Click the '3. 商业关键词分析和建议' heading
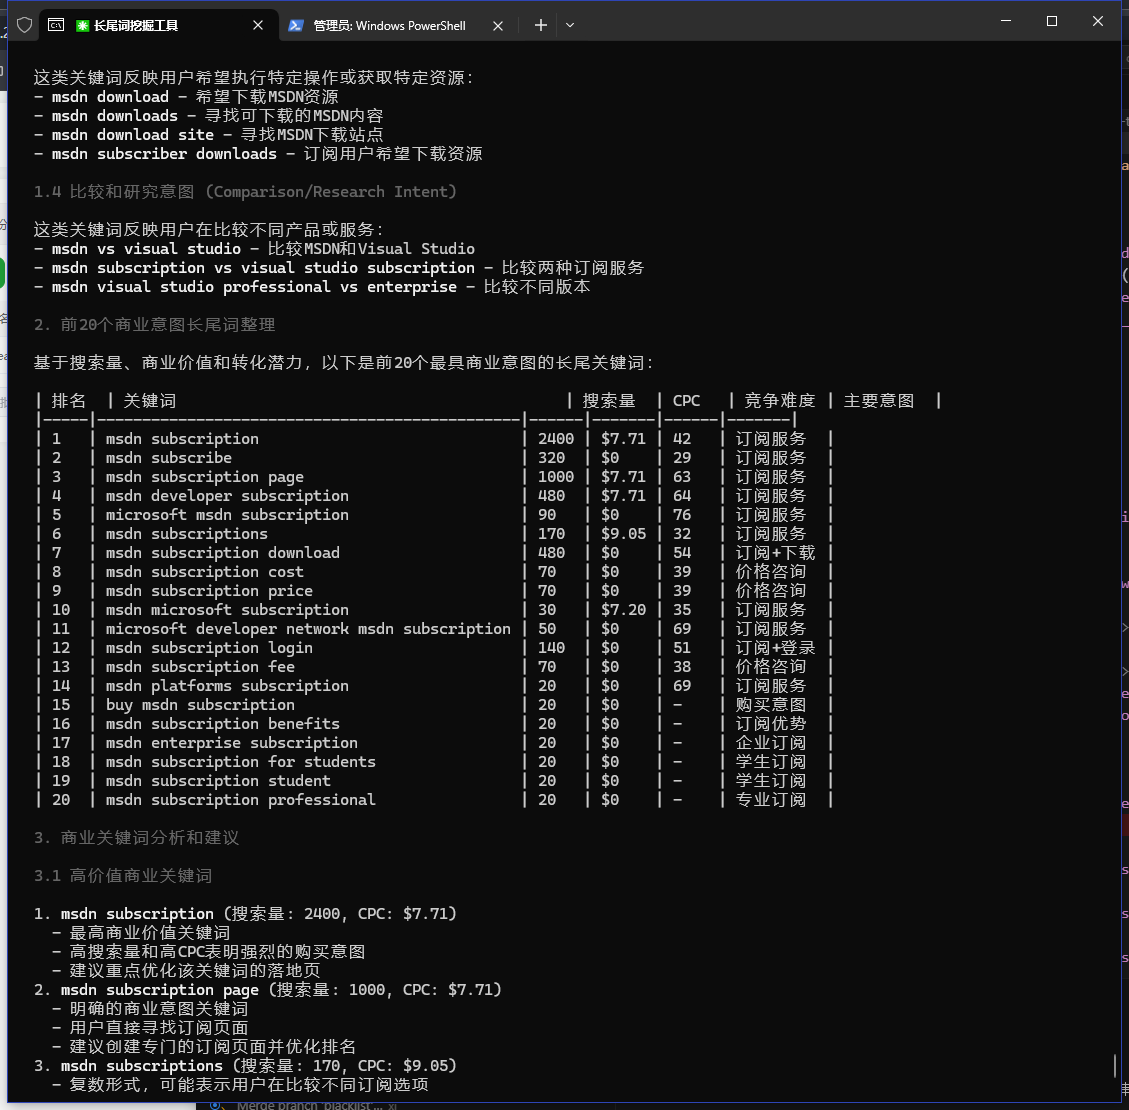 pyautogui.click(x=136, y=838)
